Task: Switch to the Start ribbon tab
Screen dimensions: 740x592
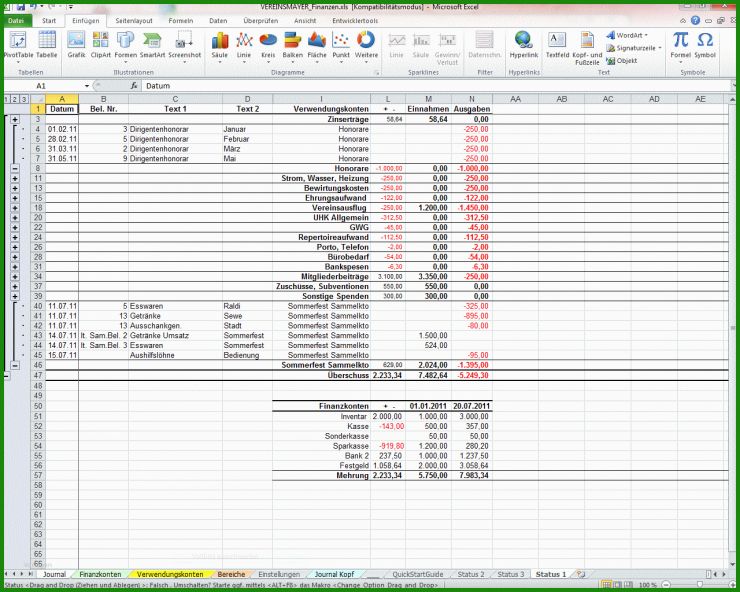Action: (x=49, y=20)
